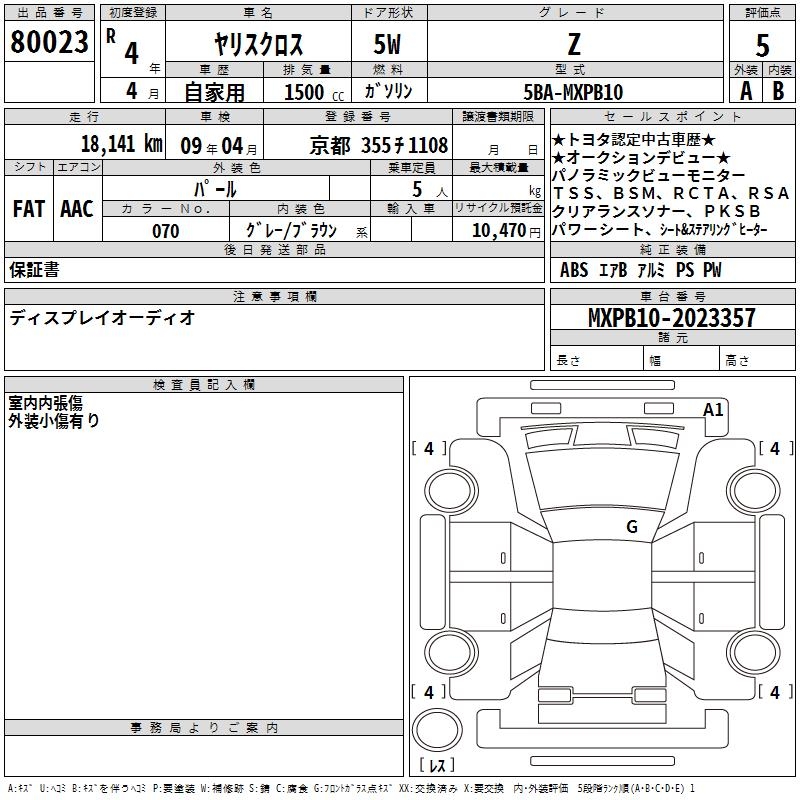Click the PW equipment label
The width and height of the screenshot is (800, 800).
coord(712,270)
